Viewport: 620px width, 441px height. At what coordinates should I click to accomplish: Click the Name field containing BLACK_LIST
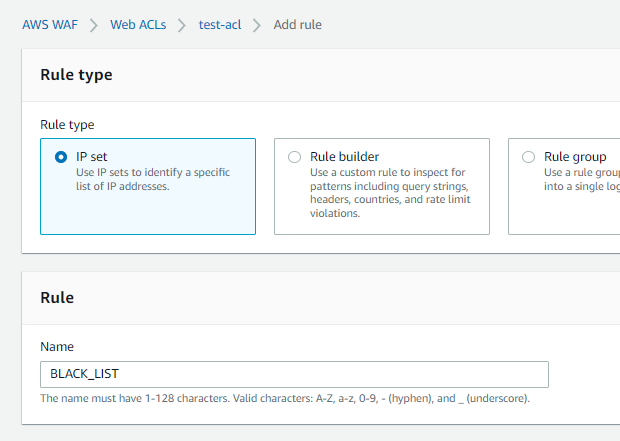294,374
